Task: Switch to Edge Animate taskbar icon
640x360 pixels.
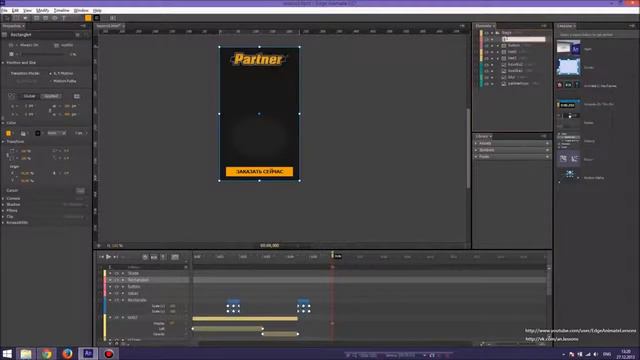Action: tap(88, 353)
